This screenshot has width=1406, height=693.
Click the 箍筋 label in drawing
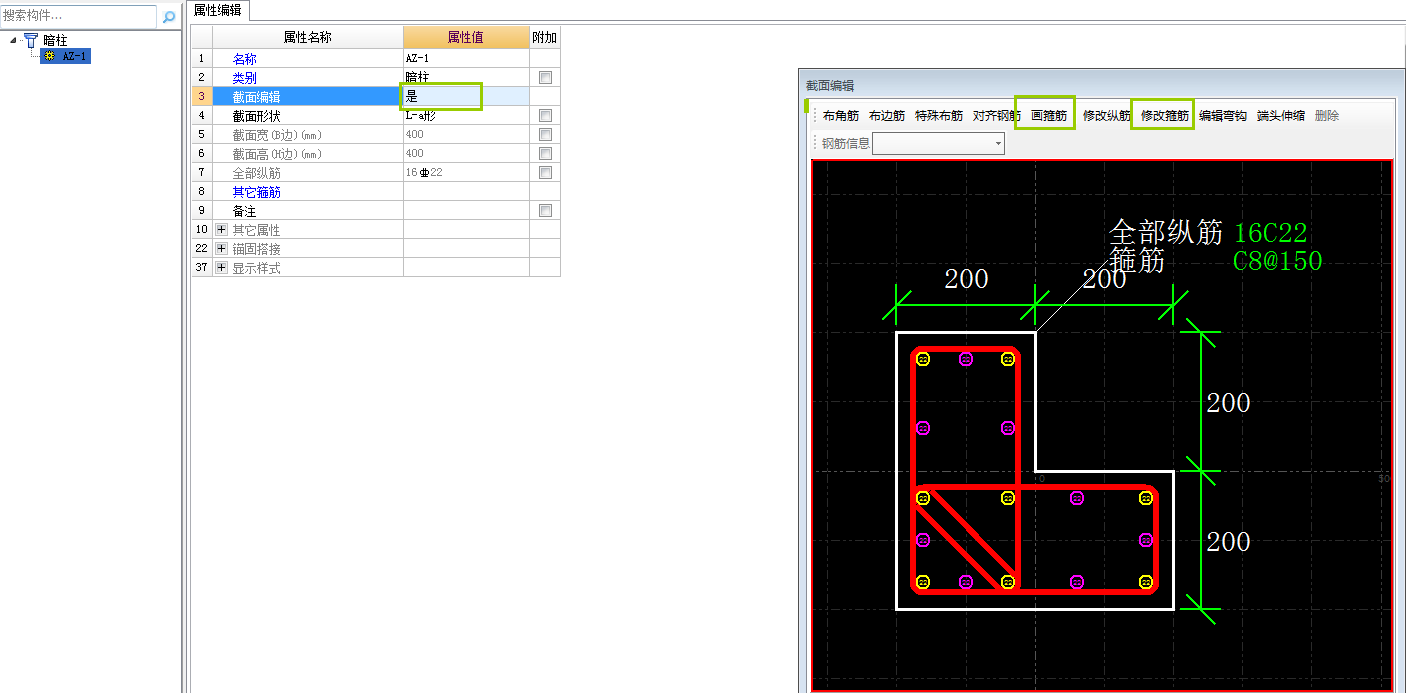point(1137,261)
